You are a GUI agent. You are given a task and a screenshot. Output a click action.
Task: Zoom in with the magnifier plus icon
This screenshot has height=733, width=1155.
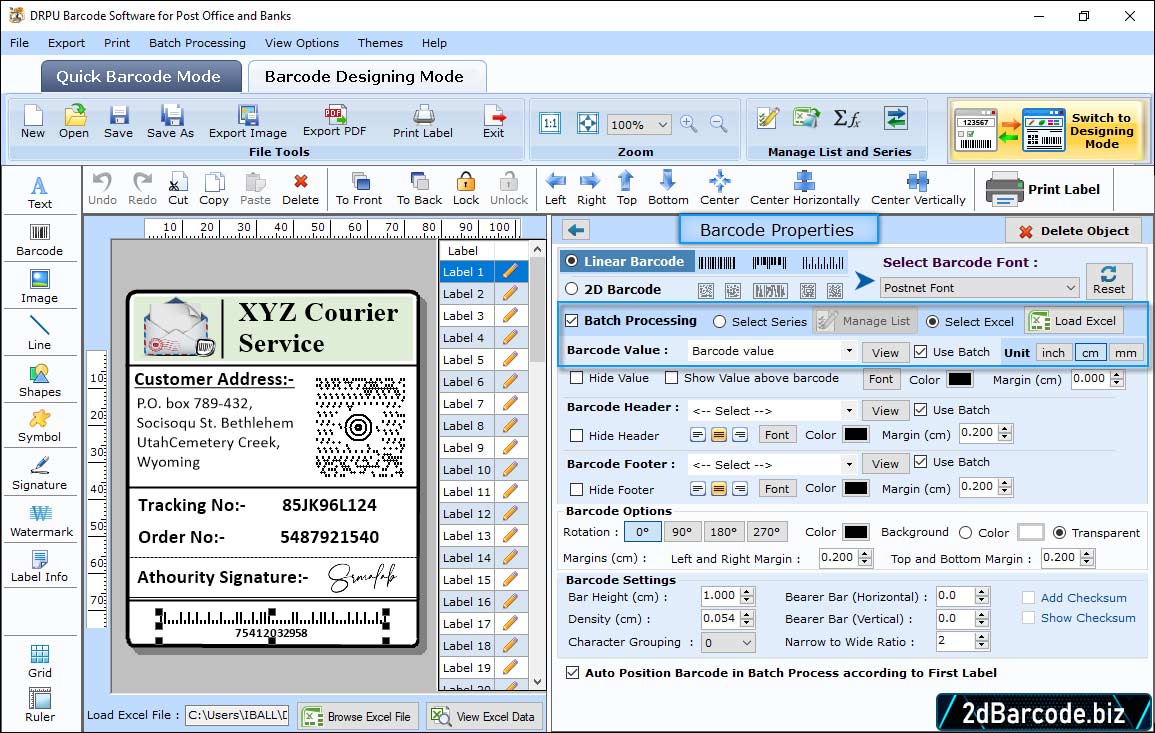click(x=689, y=124)
